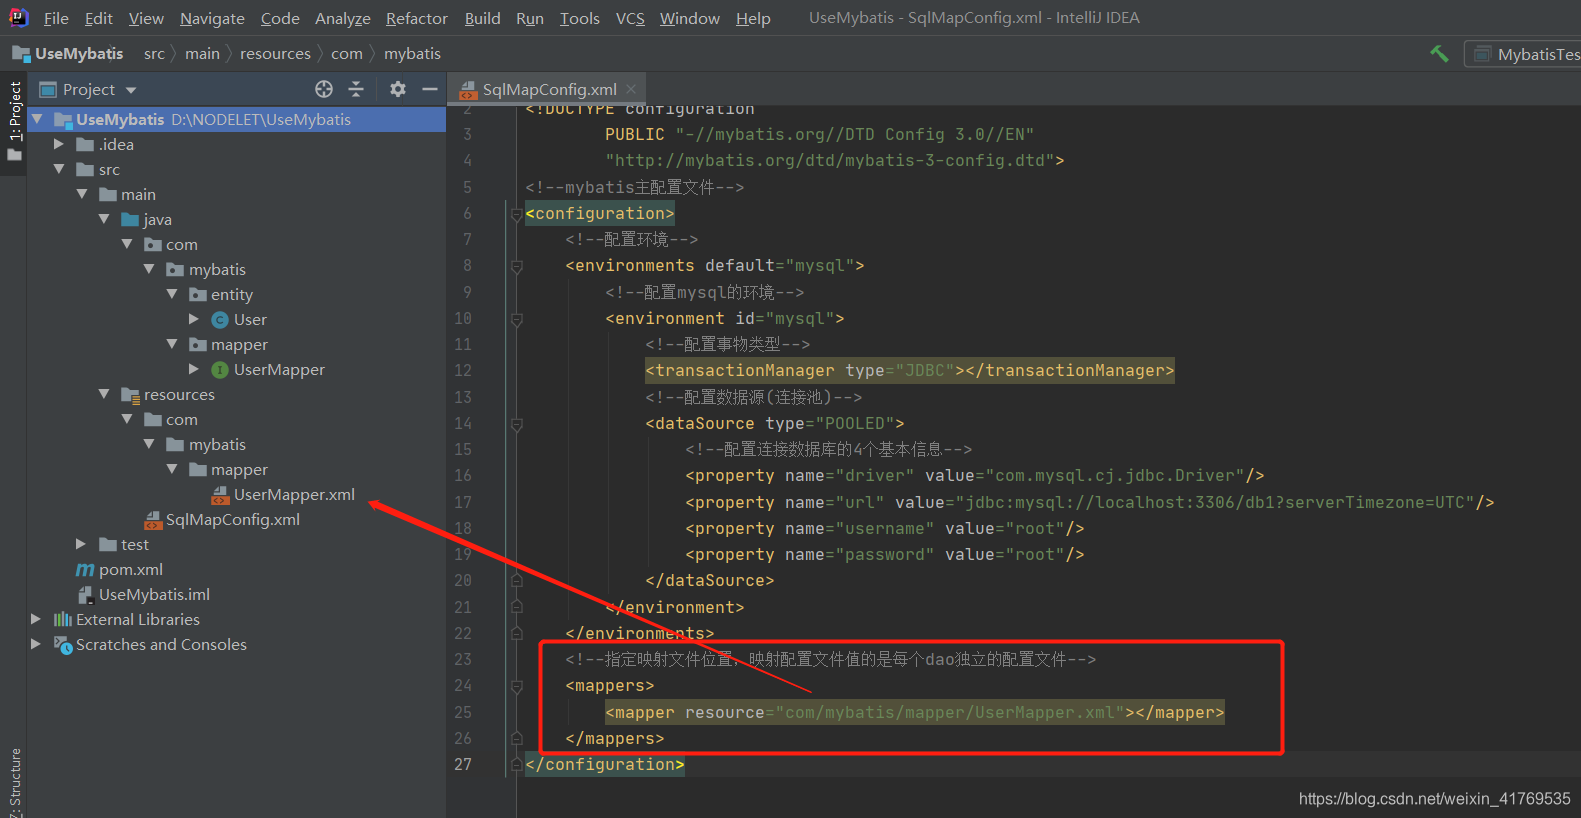The height and width of the screenshot is (818, 1581).
Task: Click 'com' in the breadcrumb bar
Action: click(347, 54)
